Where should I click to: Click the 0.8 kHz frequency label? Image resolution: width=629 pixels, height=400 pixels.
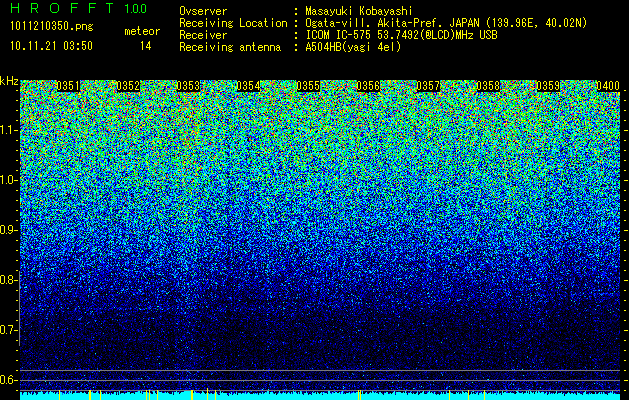(x=8, y=280)
